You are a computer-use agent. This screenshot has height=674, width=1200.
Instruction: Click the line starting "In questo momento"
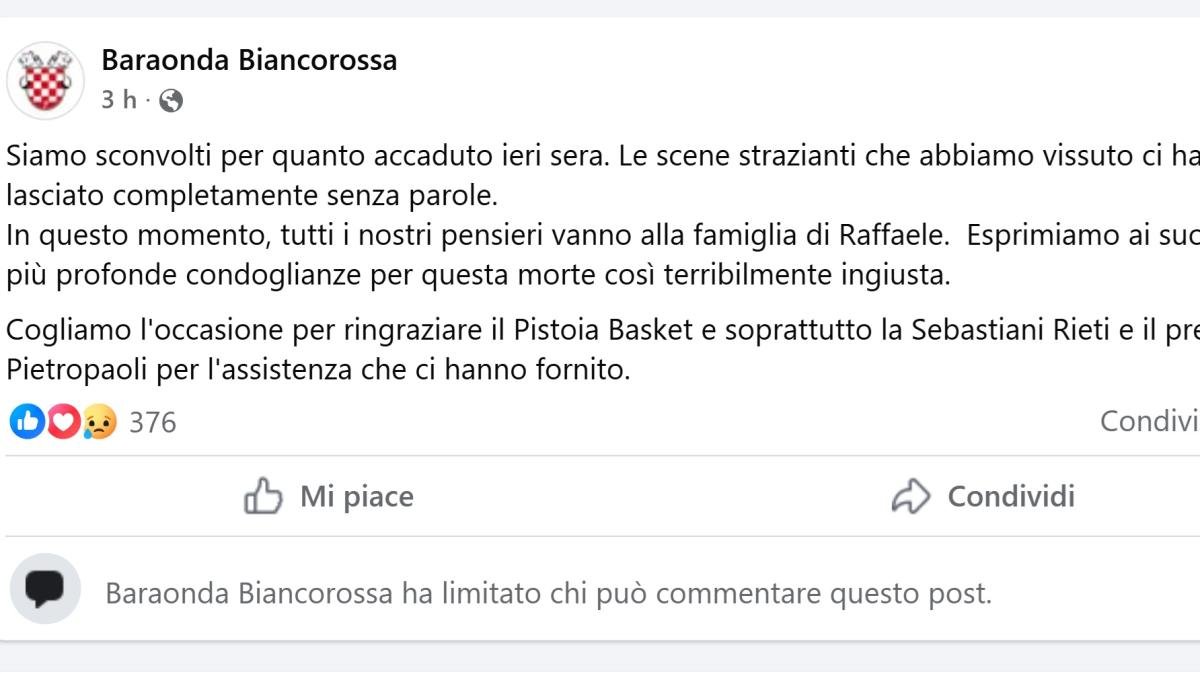pos(600,236)
